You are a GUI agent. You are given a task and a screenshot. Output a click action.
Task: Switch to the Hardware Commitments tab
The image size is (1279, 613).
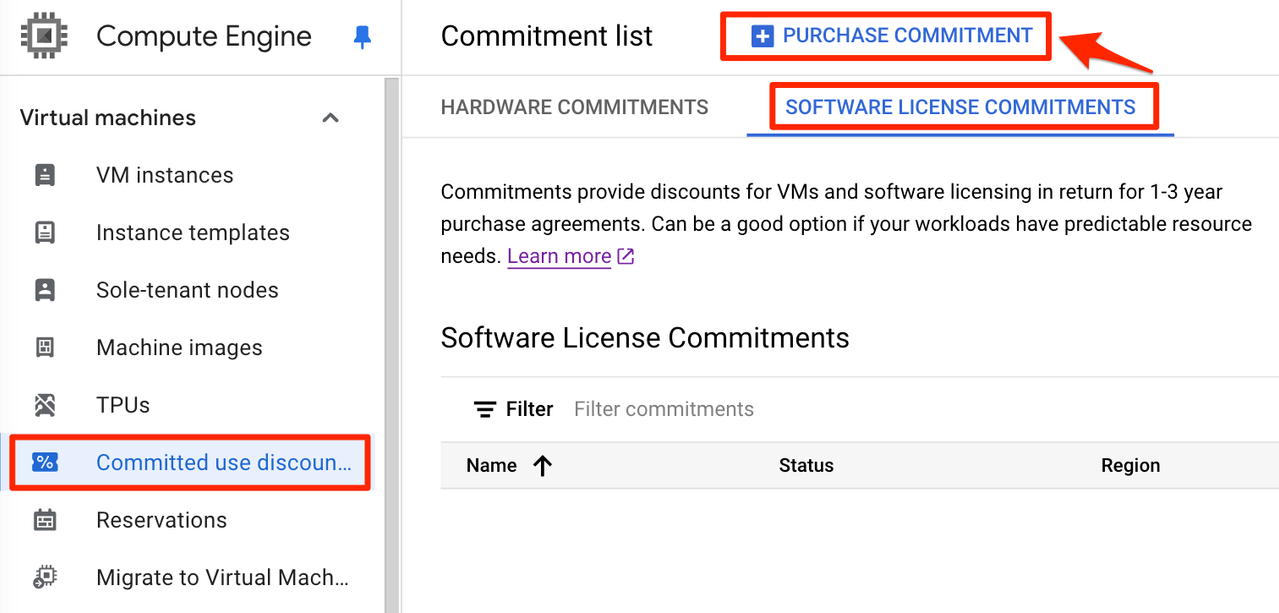[x=575, y=107]
